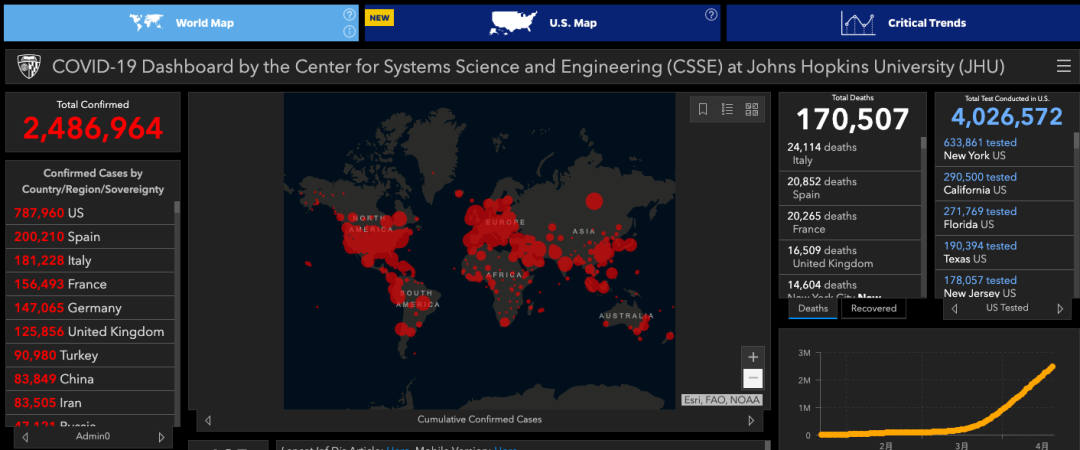Select China in confirmed cases list
The image size is (1080, 450).
tap(90, 379)
